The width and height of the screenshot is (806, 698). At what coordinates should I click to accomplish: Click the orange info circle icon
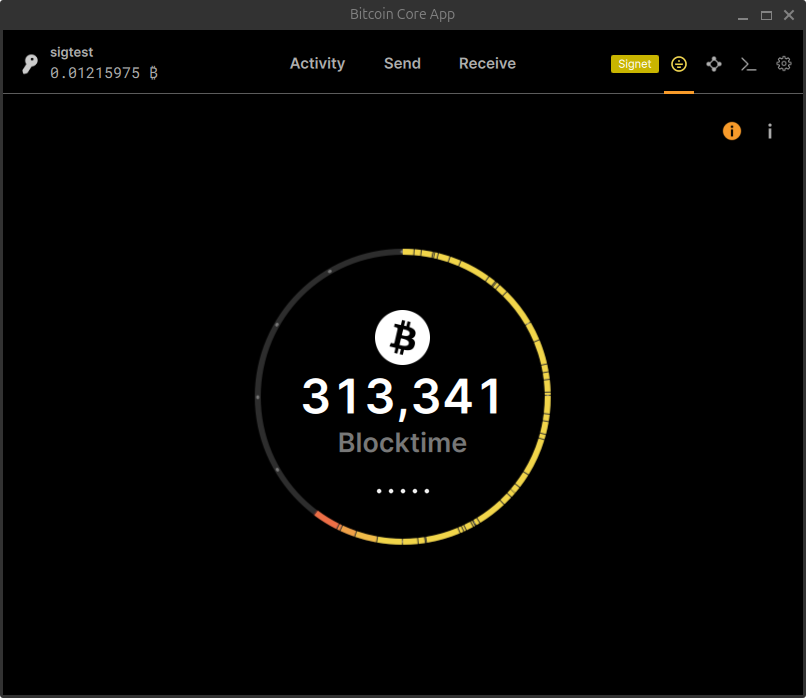[731, 131]
